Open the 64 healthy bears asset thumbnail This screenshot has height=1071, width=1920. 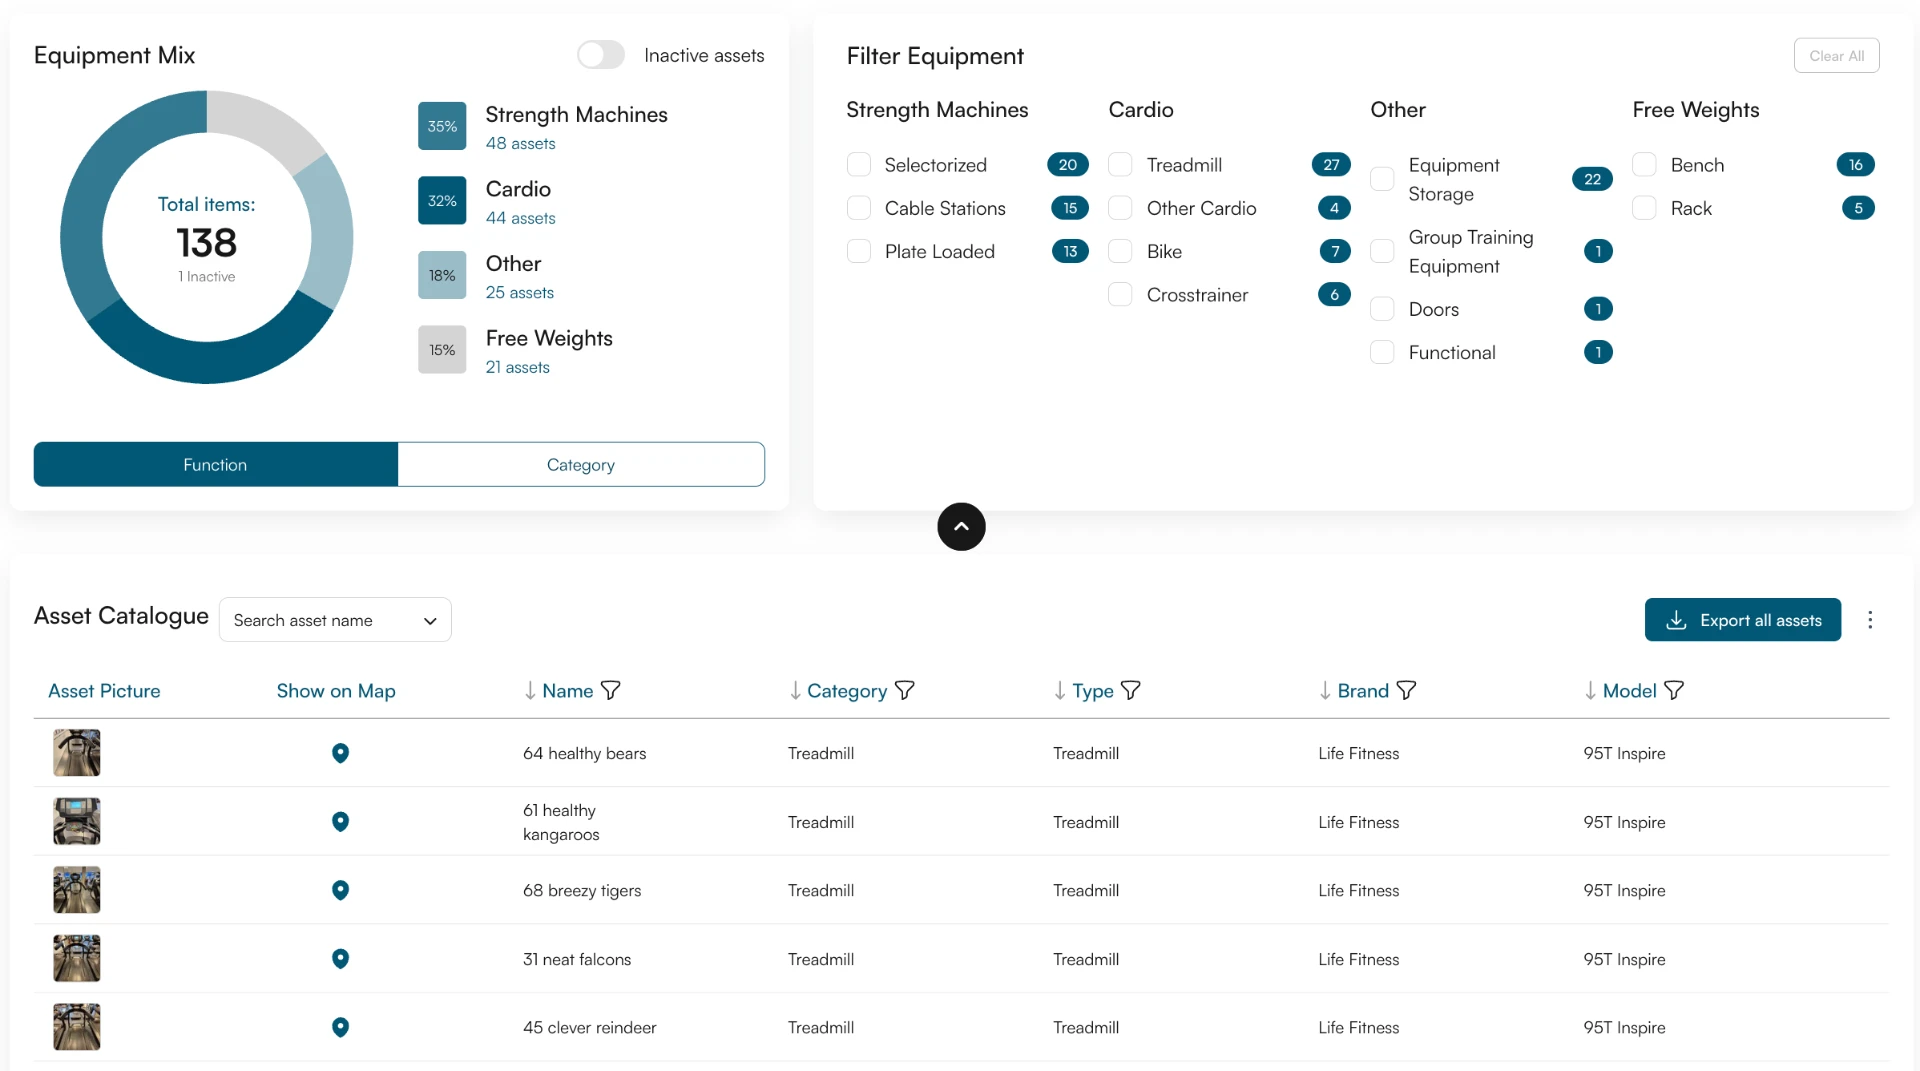coord(77,753)
